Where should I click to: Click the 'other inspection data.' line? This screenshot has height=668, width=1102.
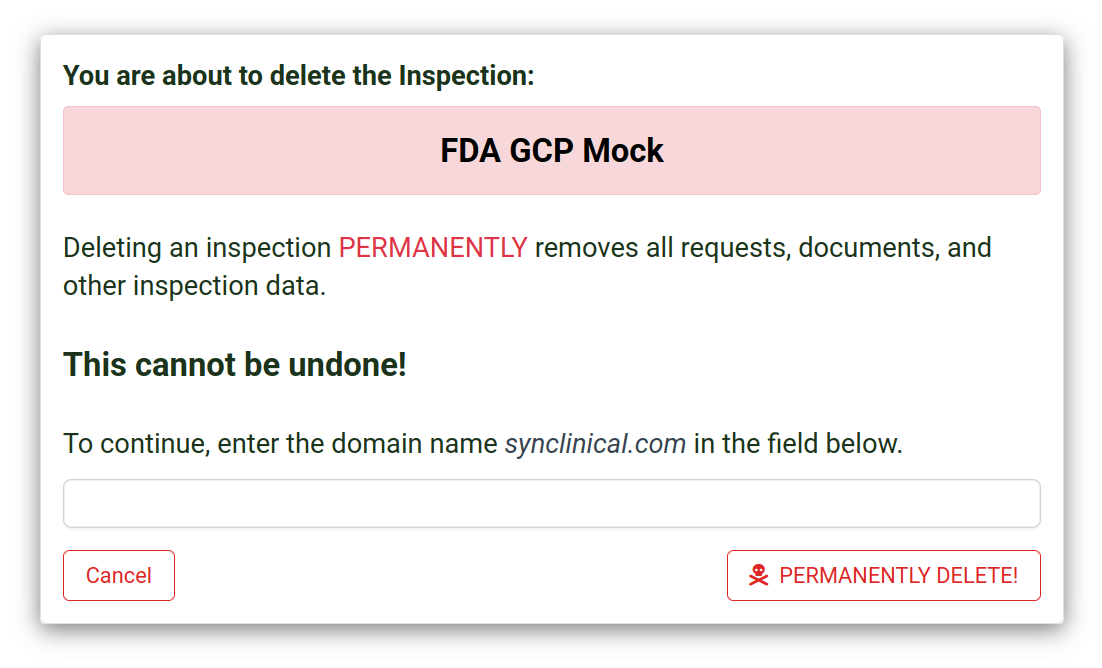tap(194, 286)
